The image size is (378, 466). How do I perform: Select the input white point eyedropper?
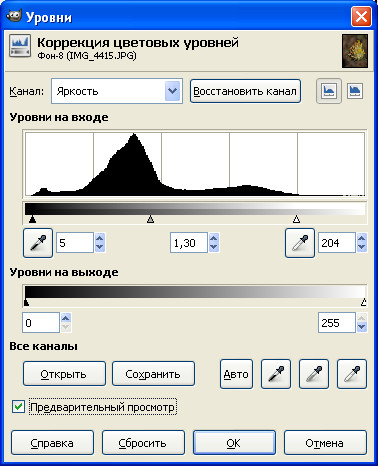point(300,243)
